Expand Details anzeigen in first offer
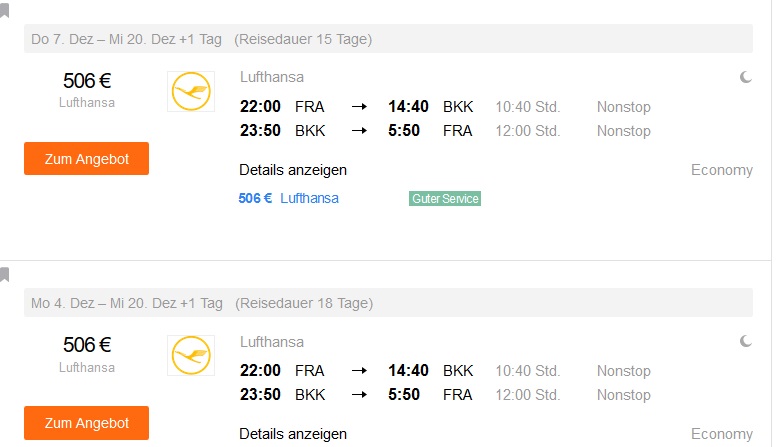This screenshot has height=447, width=778. [293, 170]
